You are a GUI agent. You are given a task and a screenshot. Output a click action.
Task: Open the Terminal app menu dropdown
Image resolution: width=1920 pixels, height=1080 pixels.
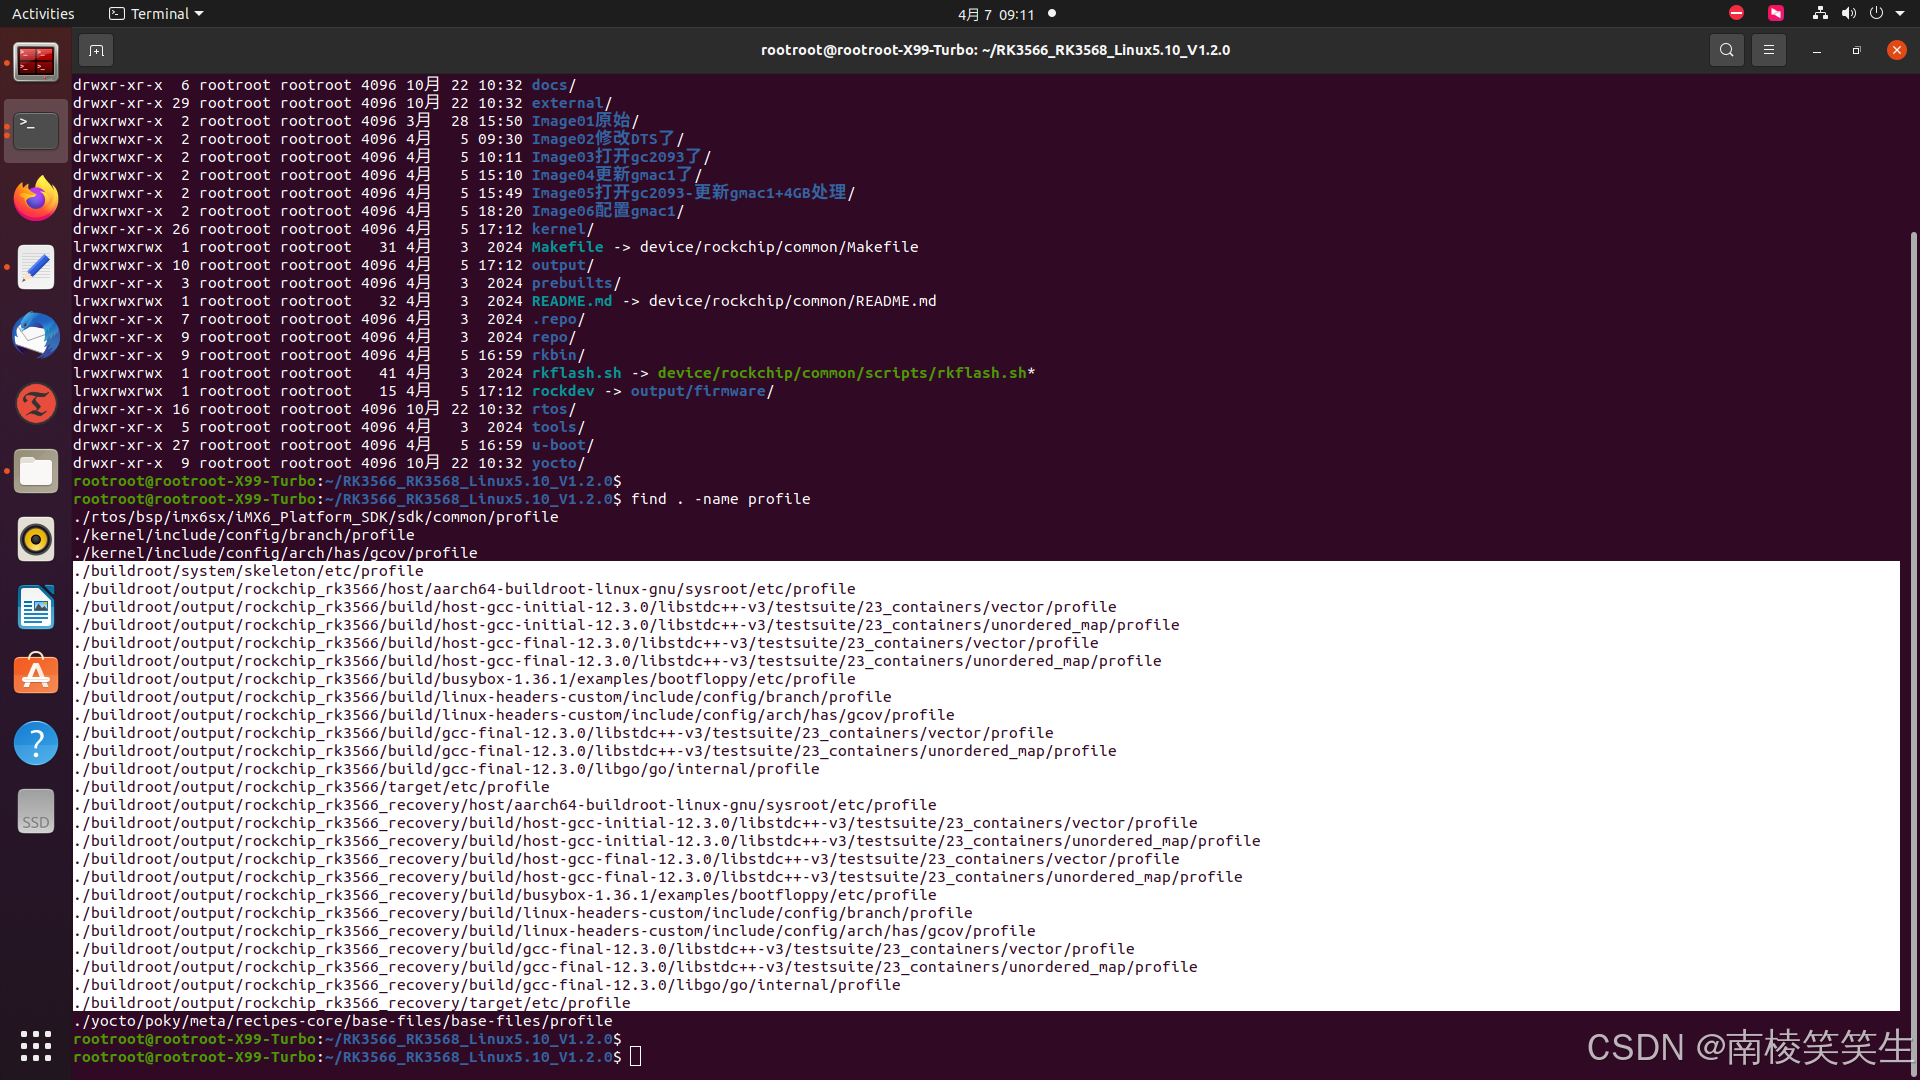(x=157, y=14)
